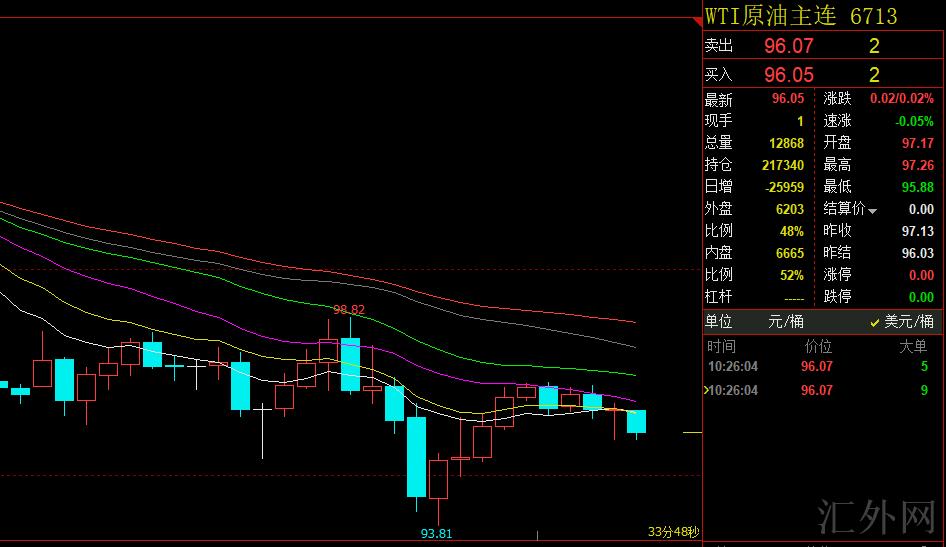Expand the 结算价 dropdown arrow
The width and height of the screenshot is (946, 547).
pos(873,211)
